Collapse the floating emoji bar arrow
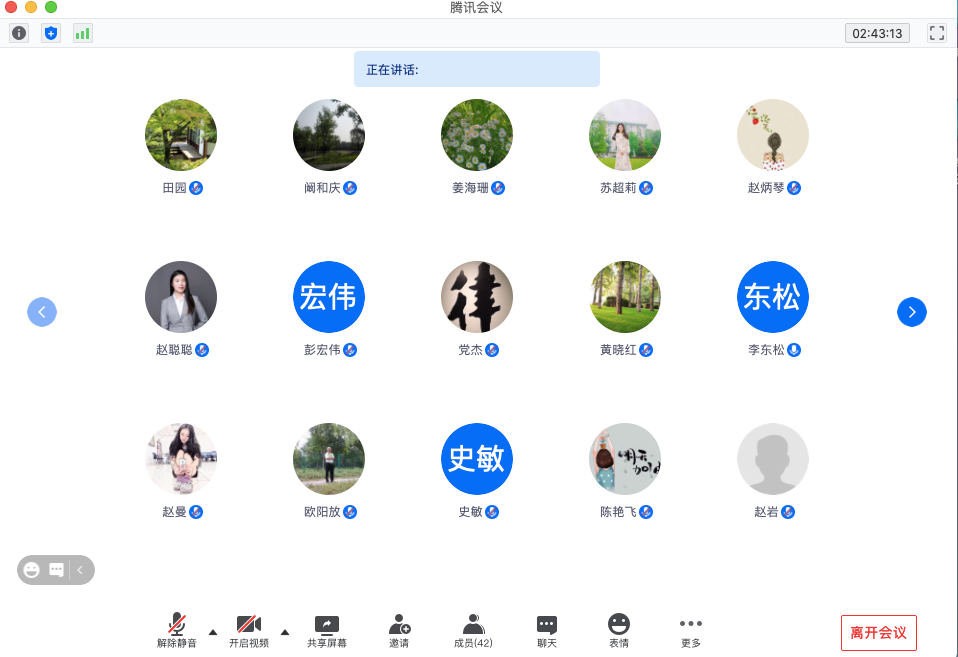 click(x=81, y=570)
